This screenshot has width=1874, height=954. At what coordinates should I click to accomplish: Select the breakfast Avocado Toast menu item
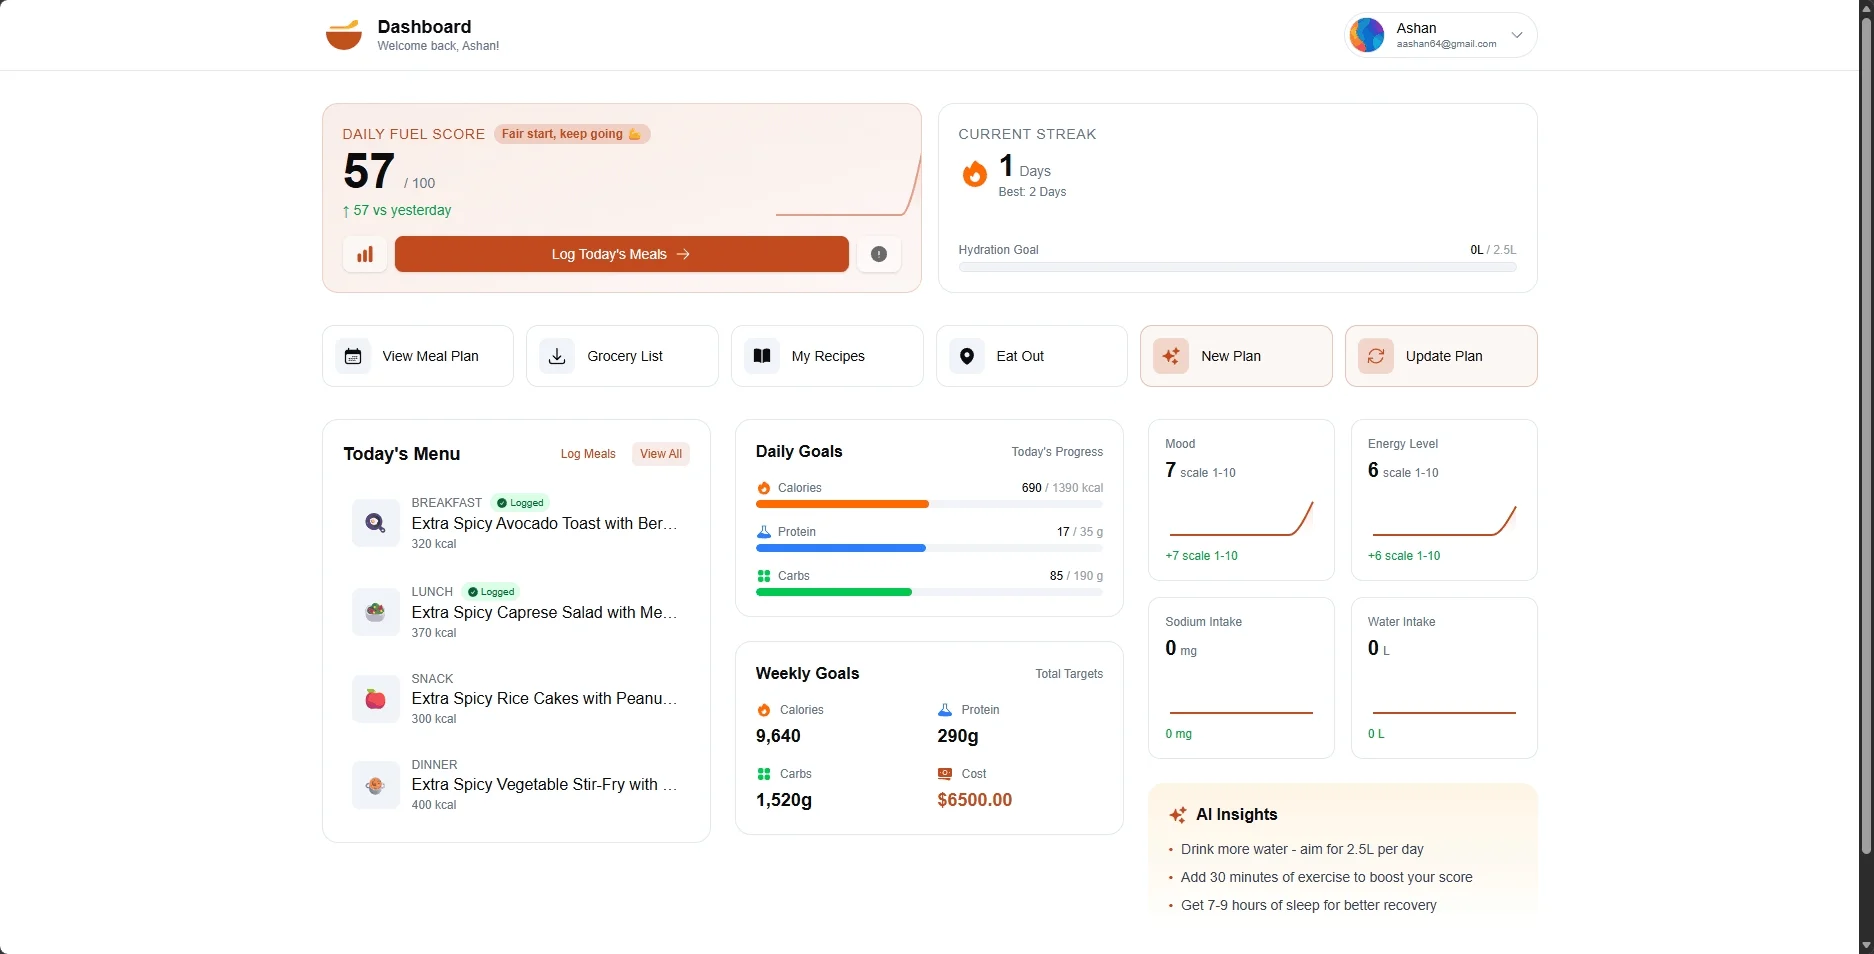pos(544,523)
